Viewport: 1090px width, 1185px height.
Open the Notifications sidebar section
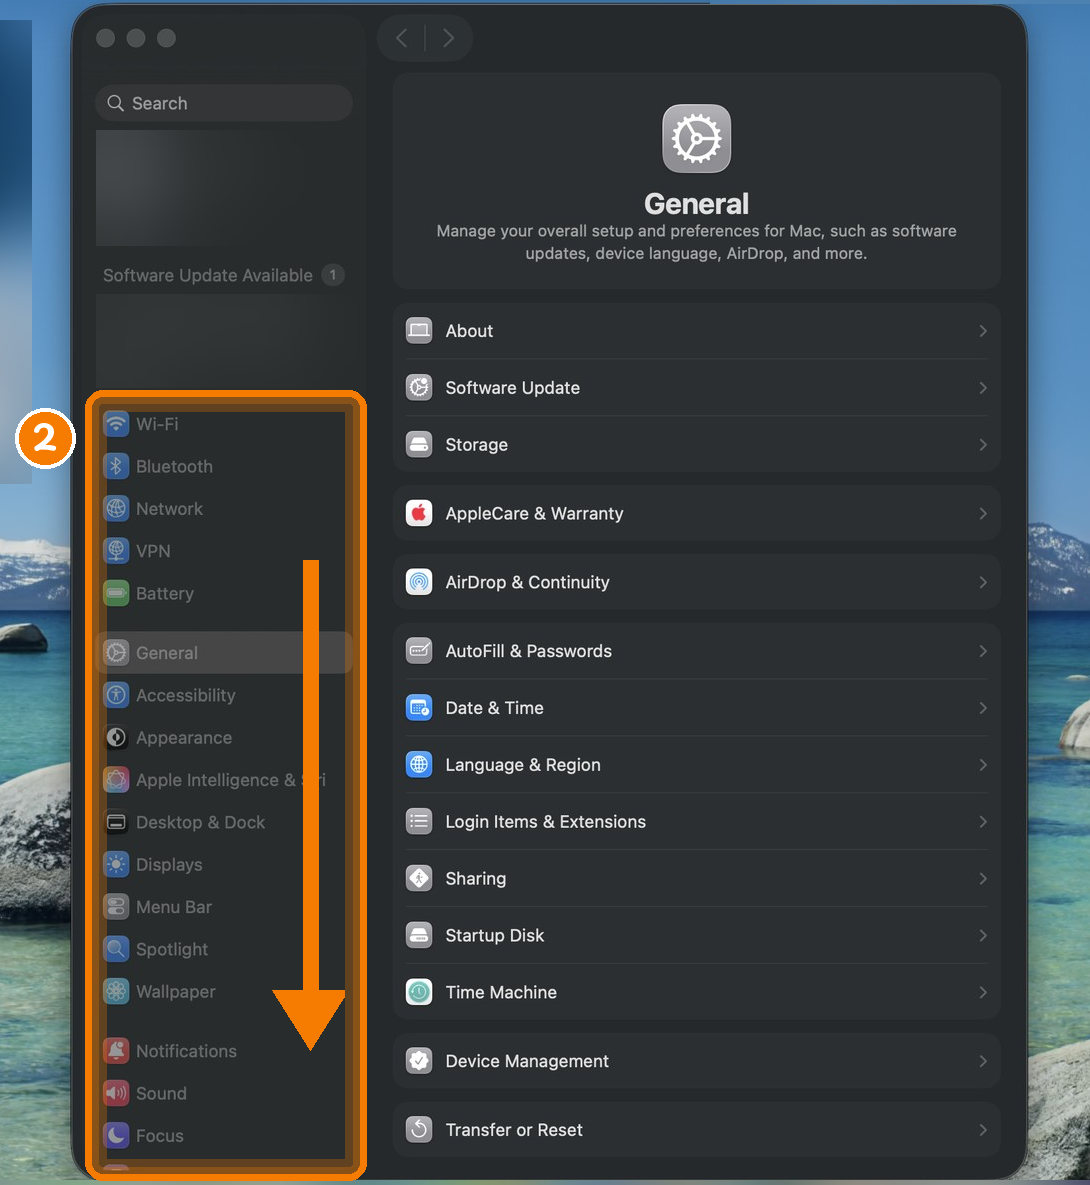(x=225, y=1050)
